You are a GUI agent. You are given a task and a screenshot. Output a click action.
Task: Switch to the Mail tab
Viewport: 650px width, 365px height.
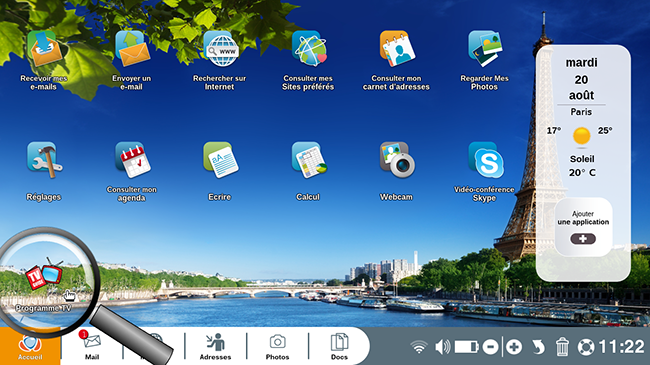pos(92,346)
